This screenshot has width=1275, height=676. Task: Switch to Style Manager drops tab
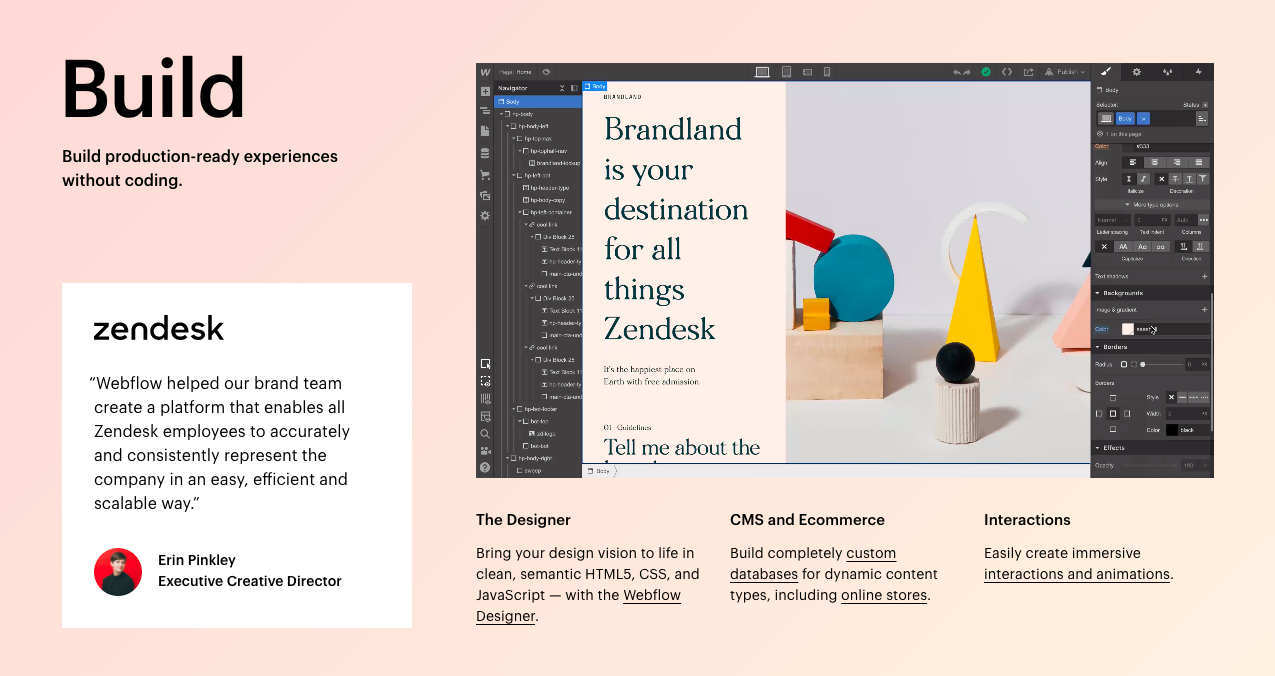(1167, 72)
